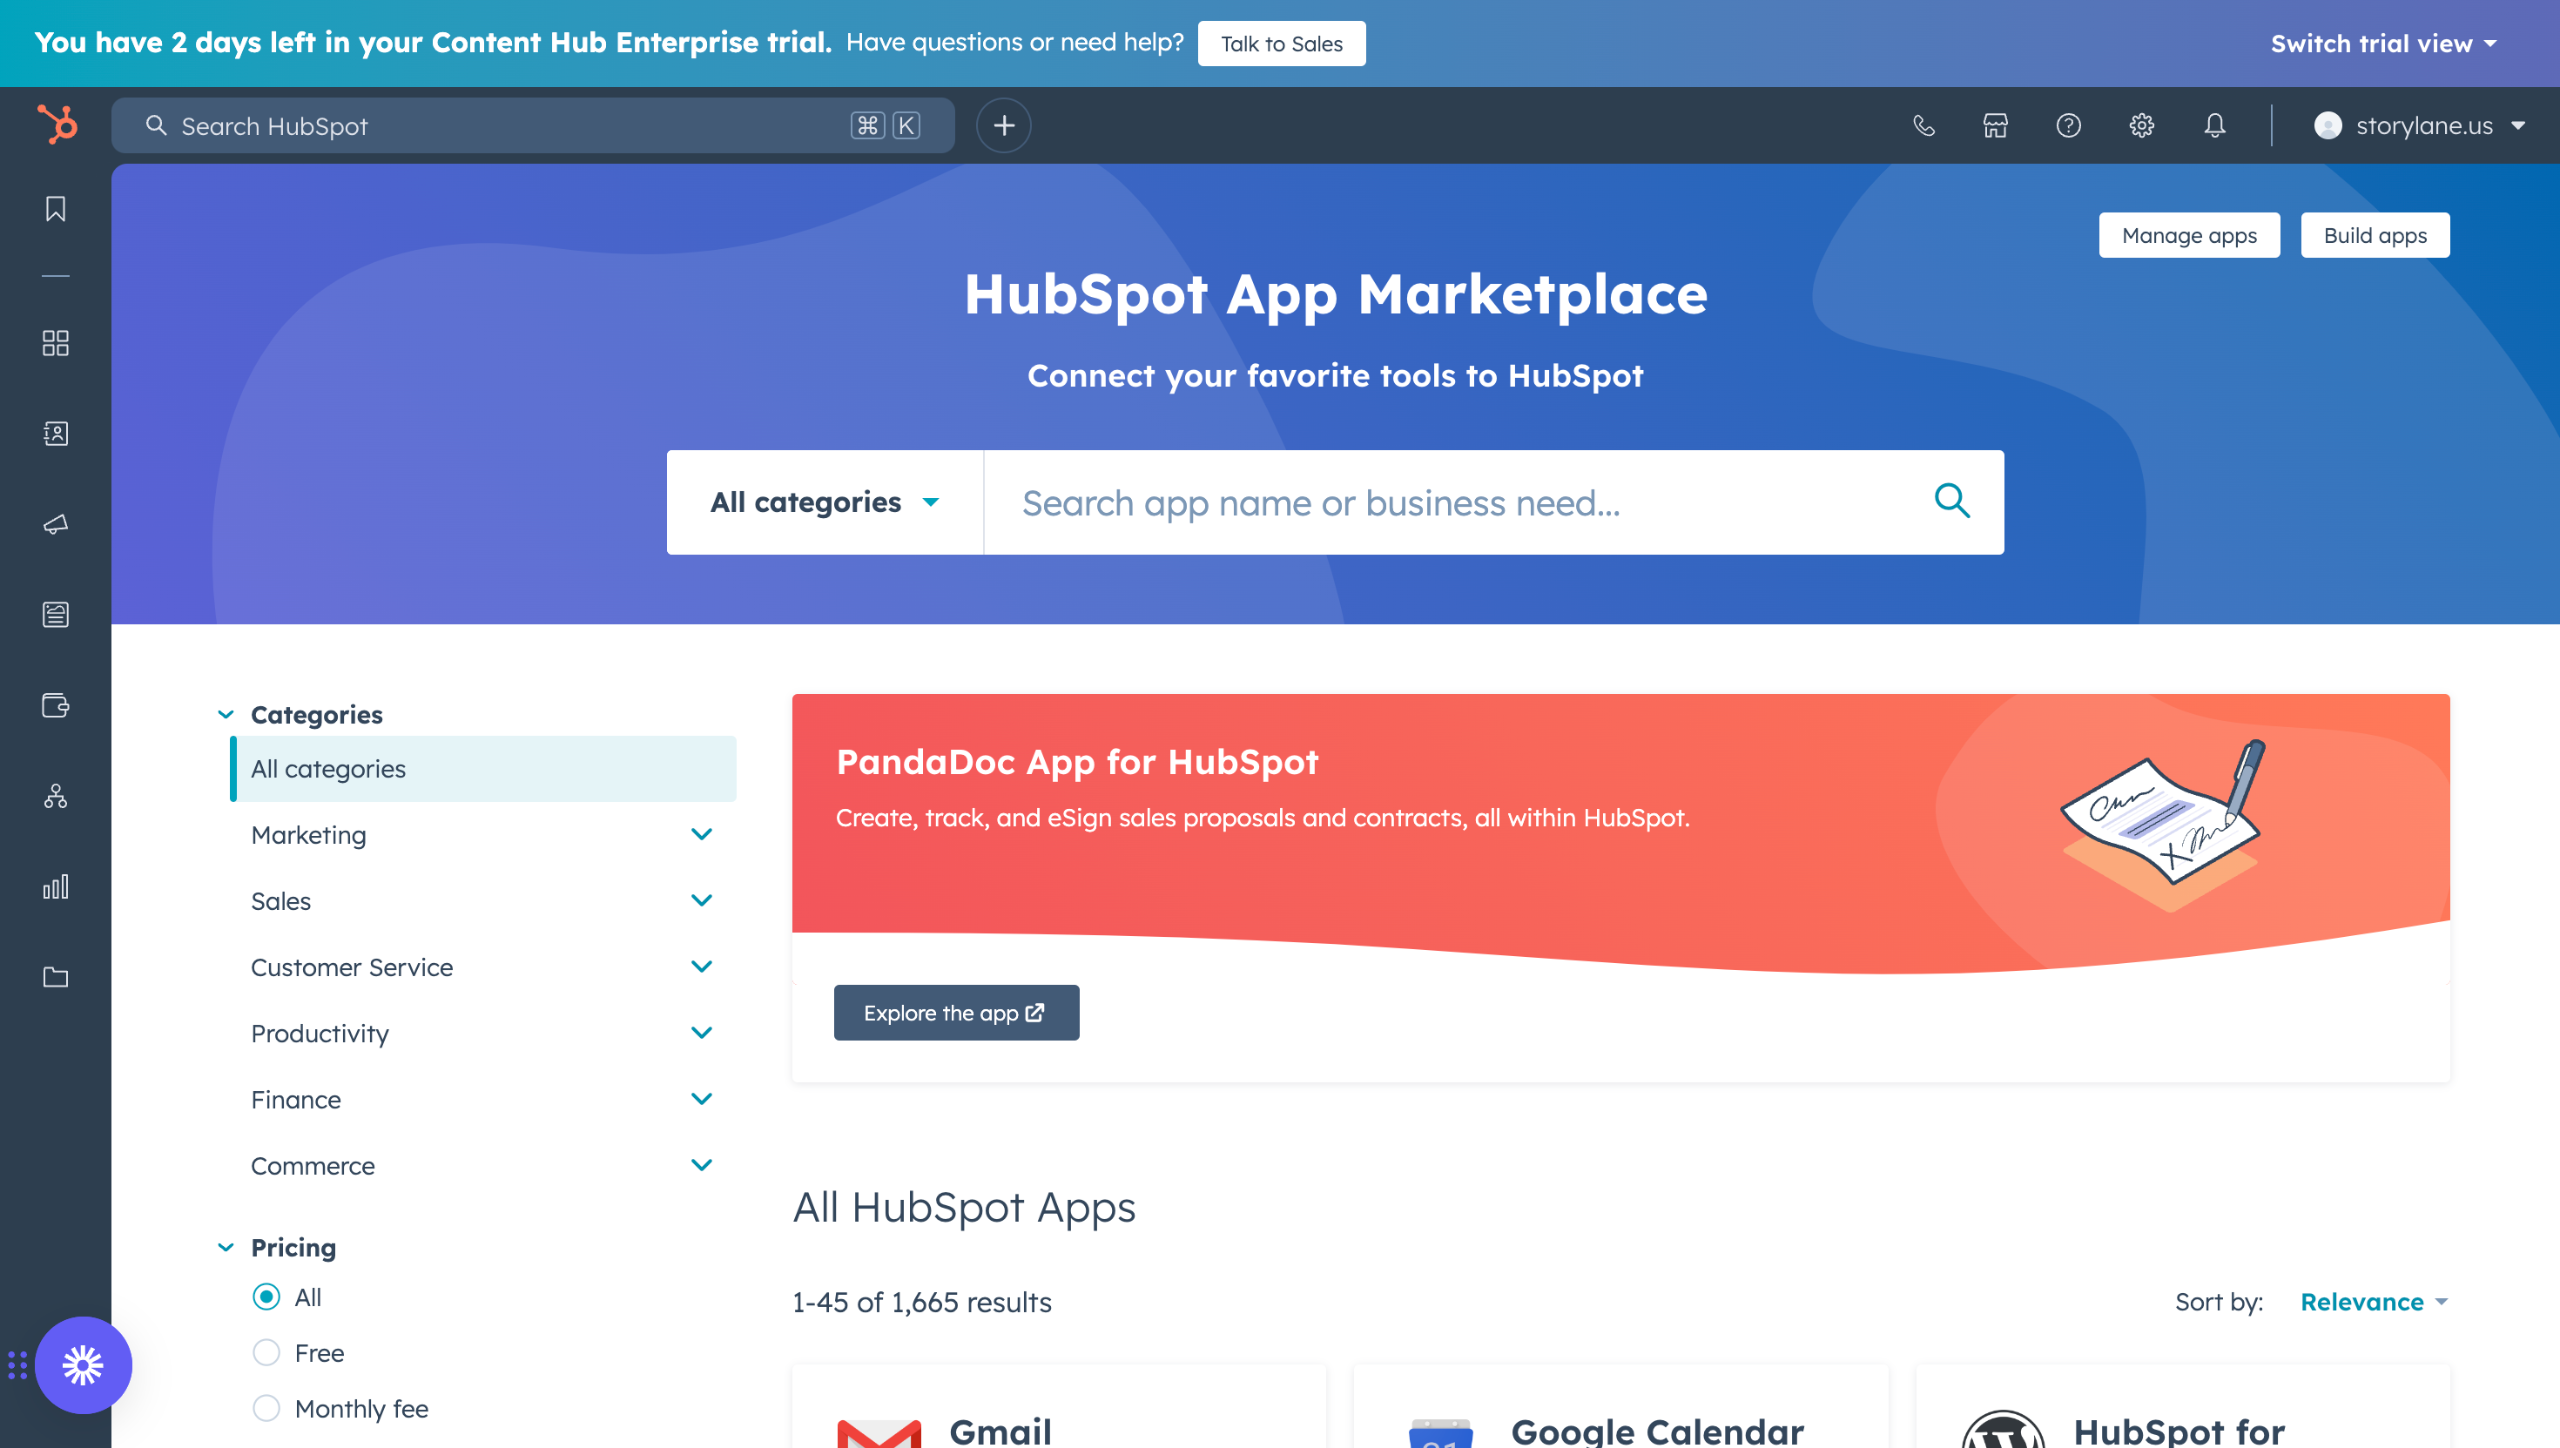Expand the Customer Service category chevron
This screenshot has height=1448, width=2560.
pos(702,966)
